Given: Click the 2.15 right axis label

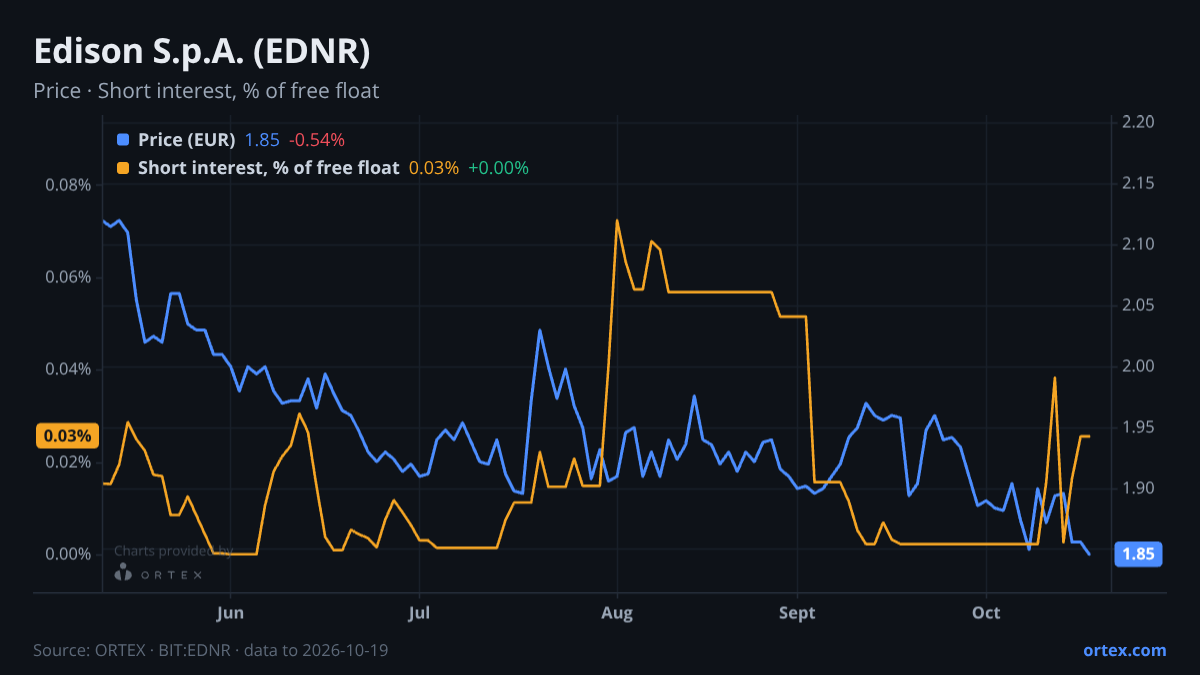Looking at the screenshot, I should point(1138,183).
